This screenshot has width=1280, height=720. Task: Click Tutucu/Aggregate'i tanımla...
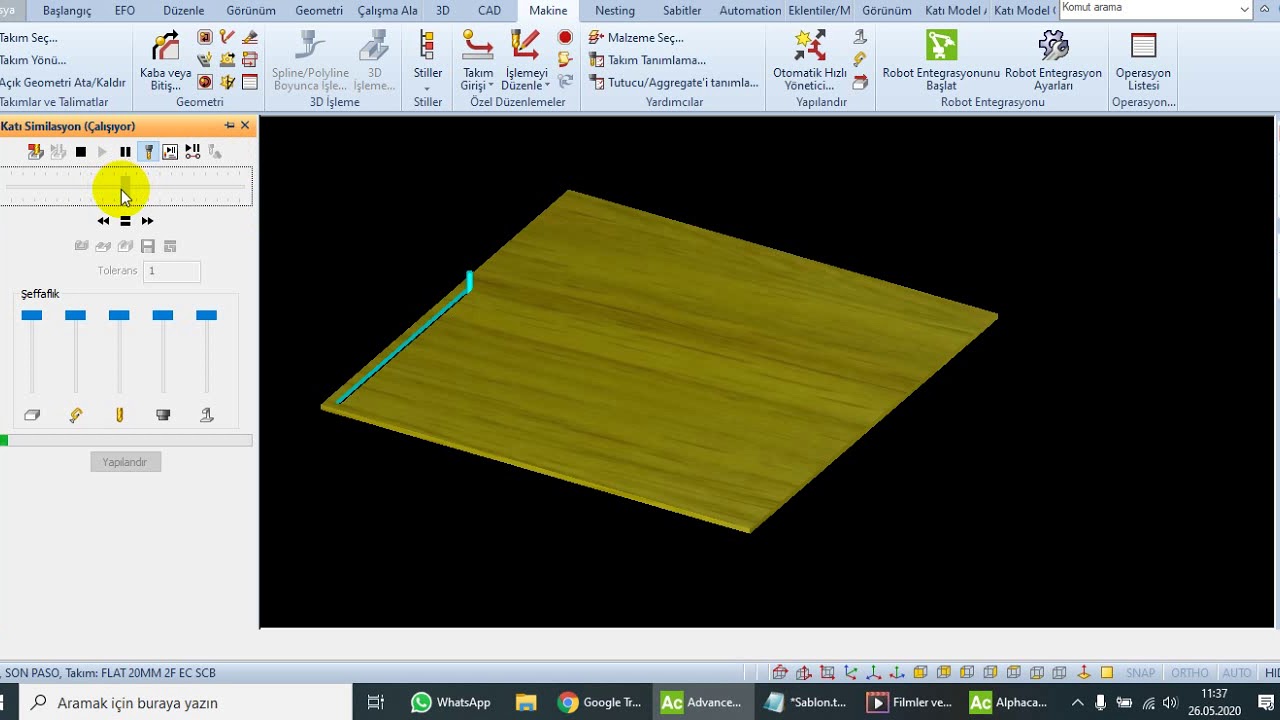coord(674,82)
